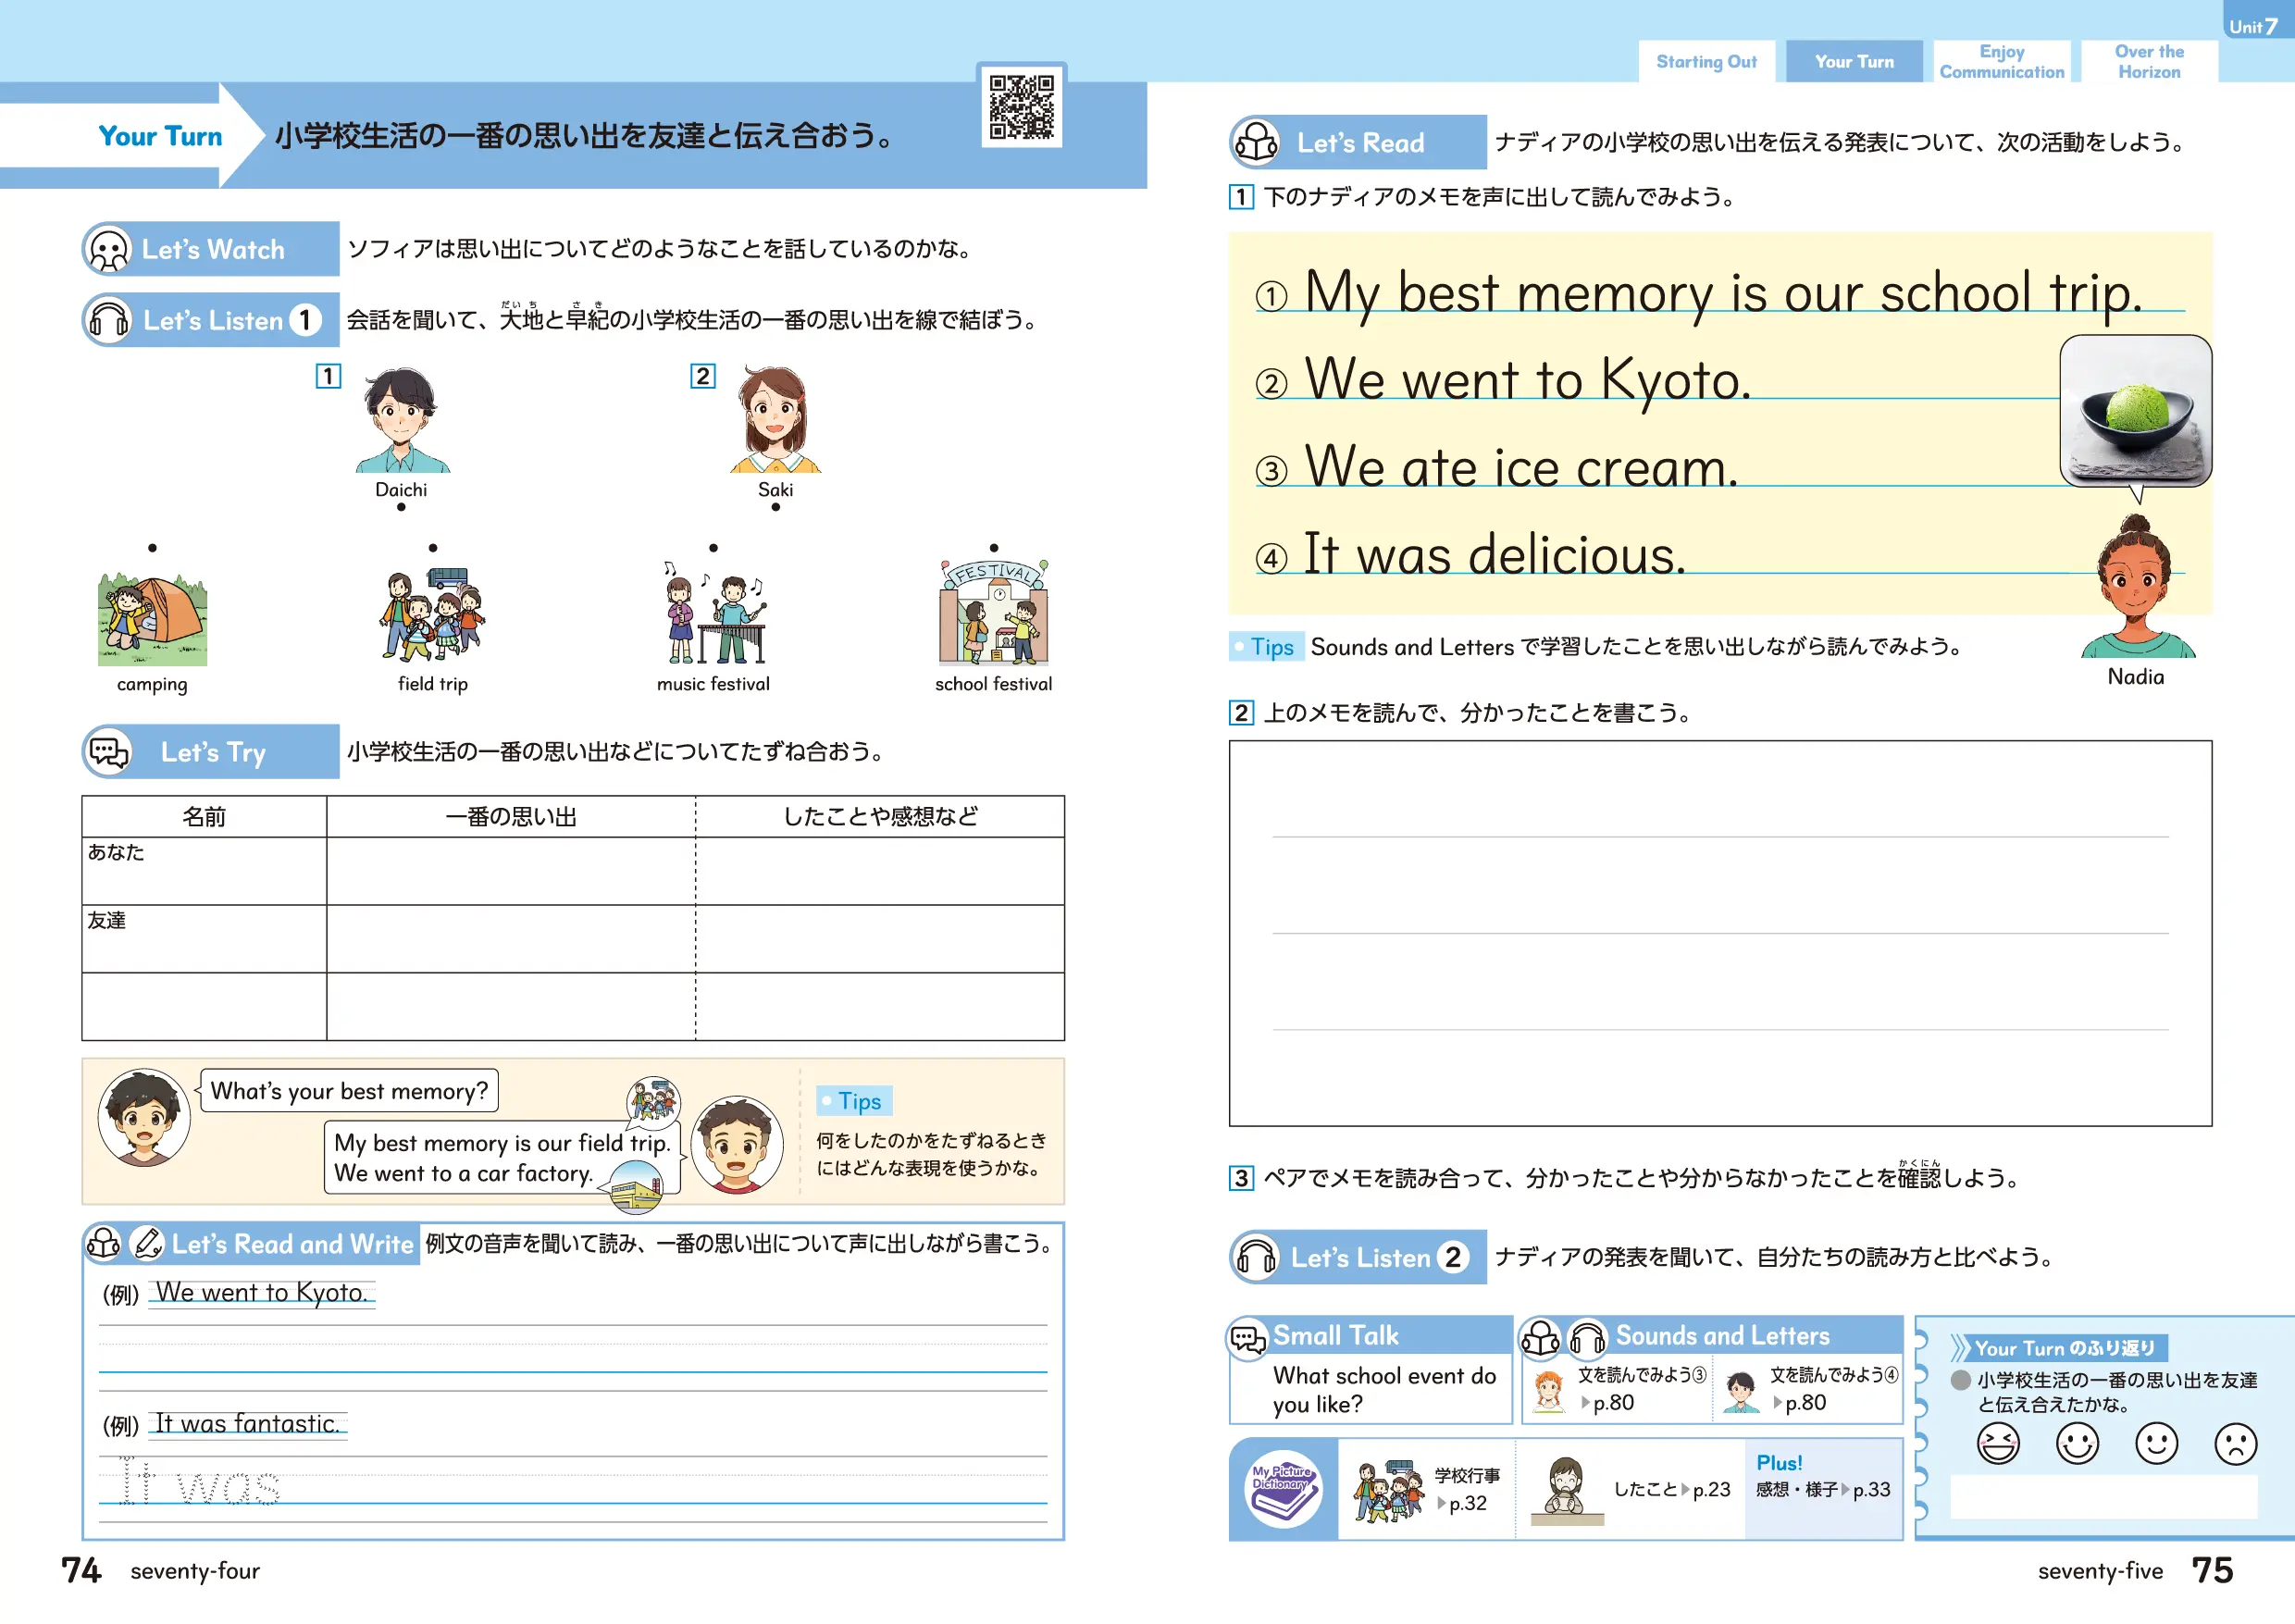2295x1624 pixels.
Task: Click the Let's Listen 1 headphones icon
Action: (109, 320)
